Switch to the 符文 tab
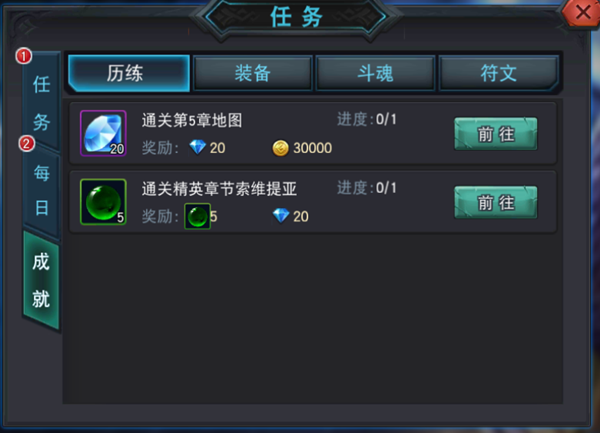 pyautogui.click(x=499, y=73)
